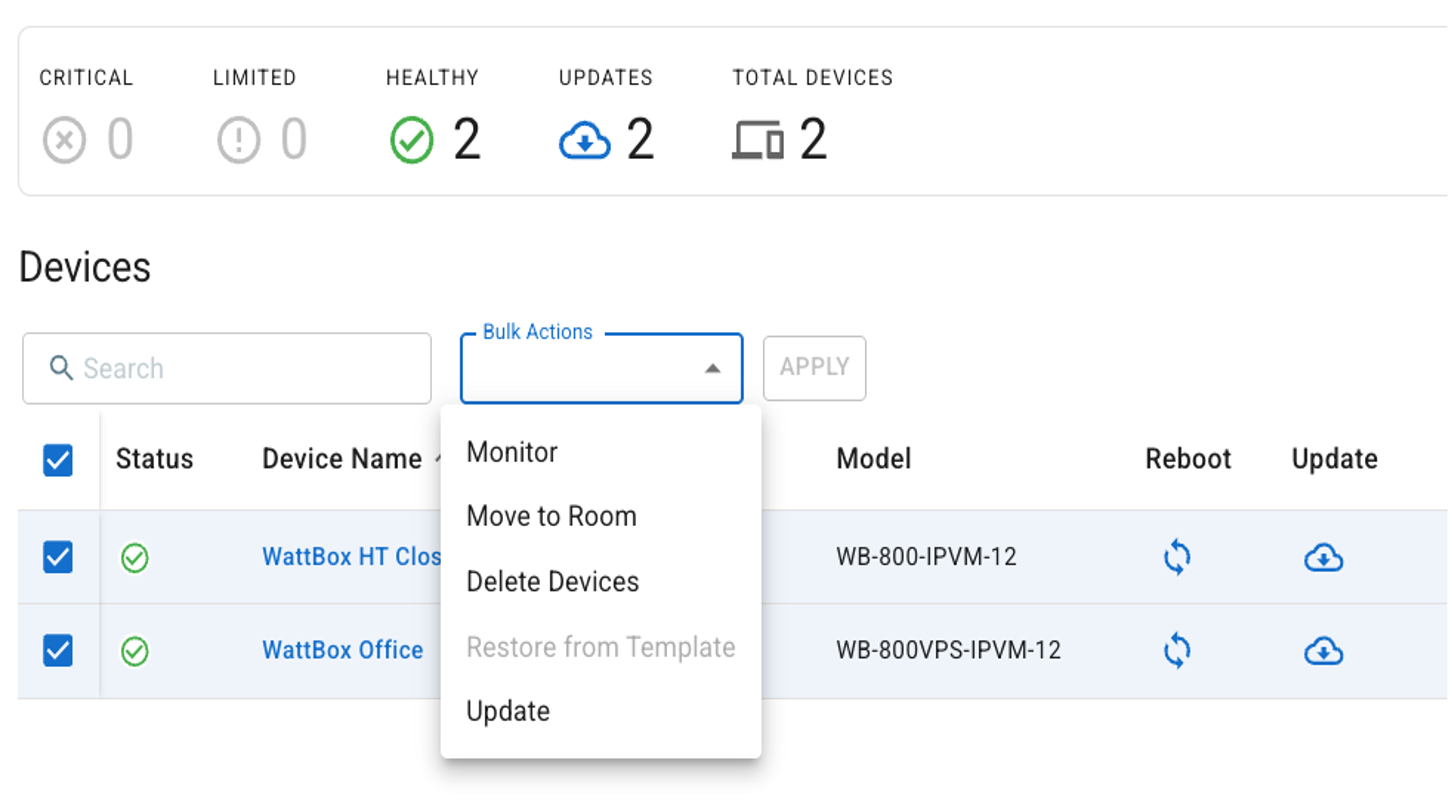The width and height of the screenshot is (1452, 806).
Task: Click update cloud icon for WB-800VPS-IPVM-12
Action: [1323, 651]
